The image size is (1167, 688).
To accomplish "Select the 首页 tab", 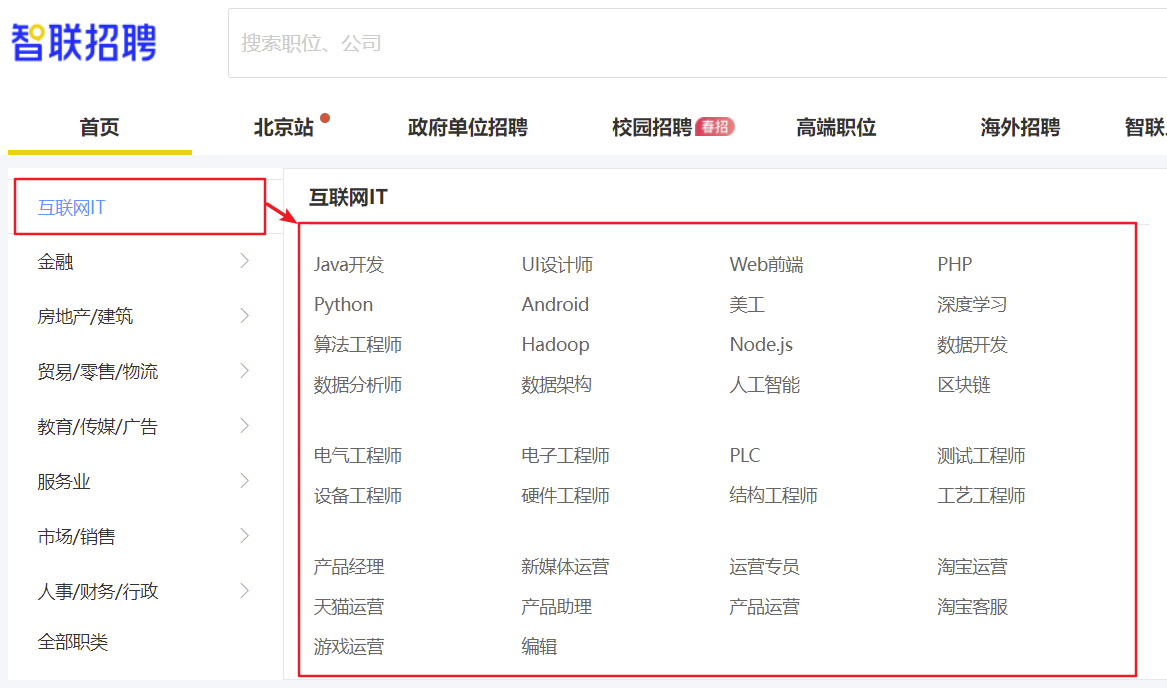I will pyautogui.click(x=99, y=127).
